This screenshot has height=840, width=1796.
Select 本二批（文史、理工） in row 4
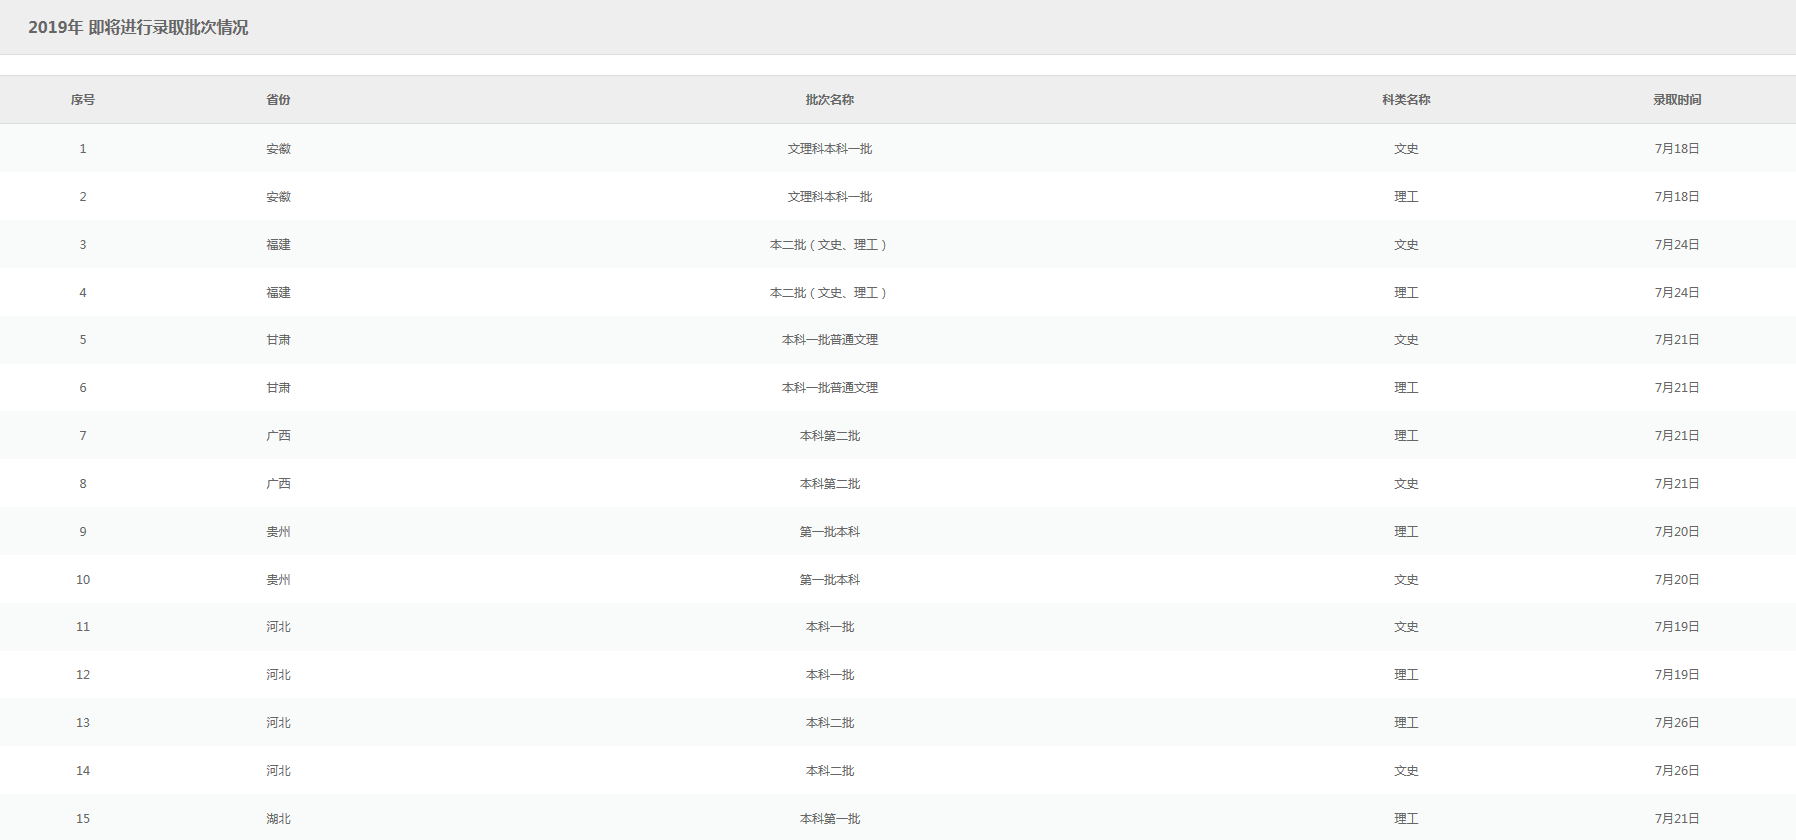click(x=829, y=293)
